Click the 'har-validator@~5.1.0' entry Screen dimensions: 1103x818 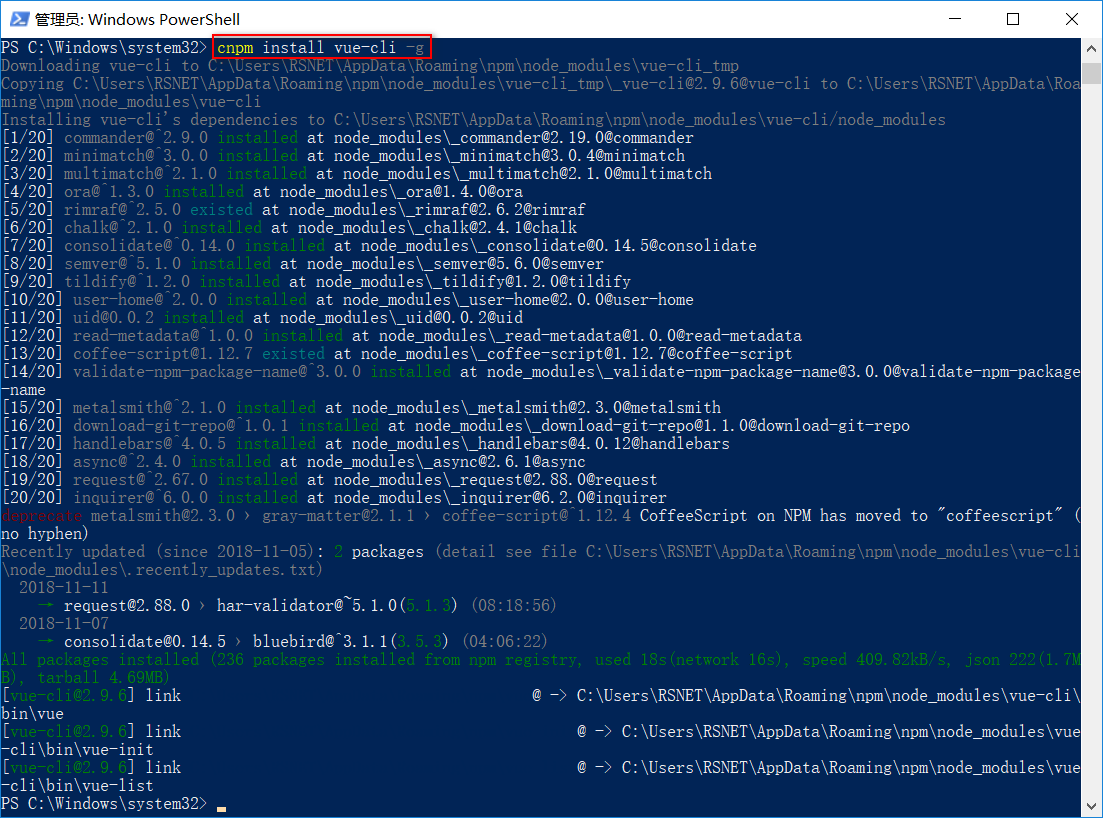pos(307,606)
